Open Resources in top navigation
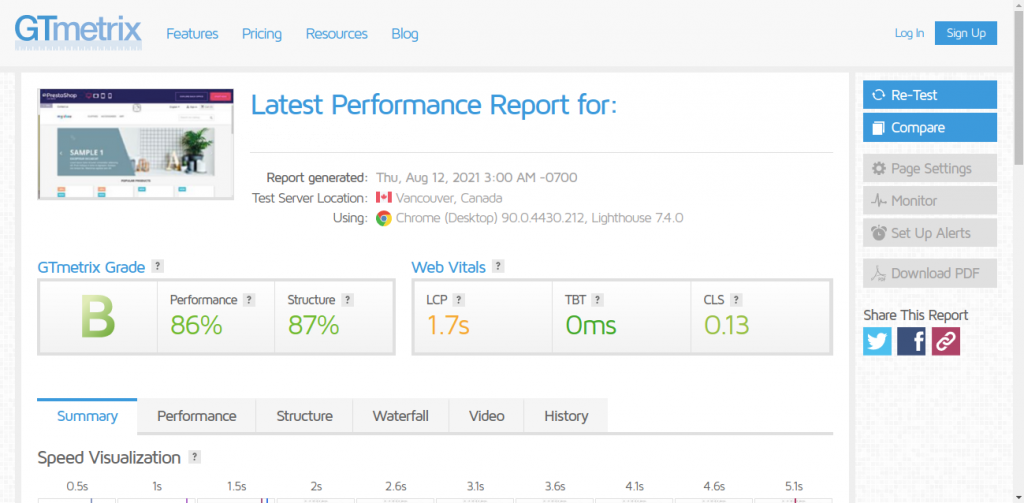The height and width of the screenshot is (503, 1024). [x=336, y=34]
